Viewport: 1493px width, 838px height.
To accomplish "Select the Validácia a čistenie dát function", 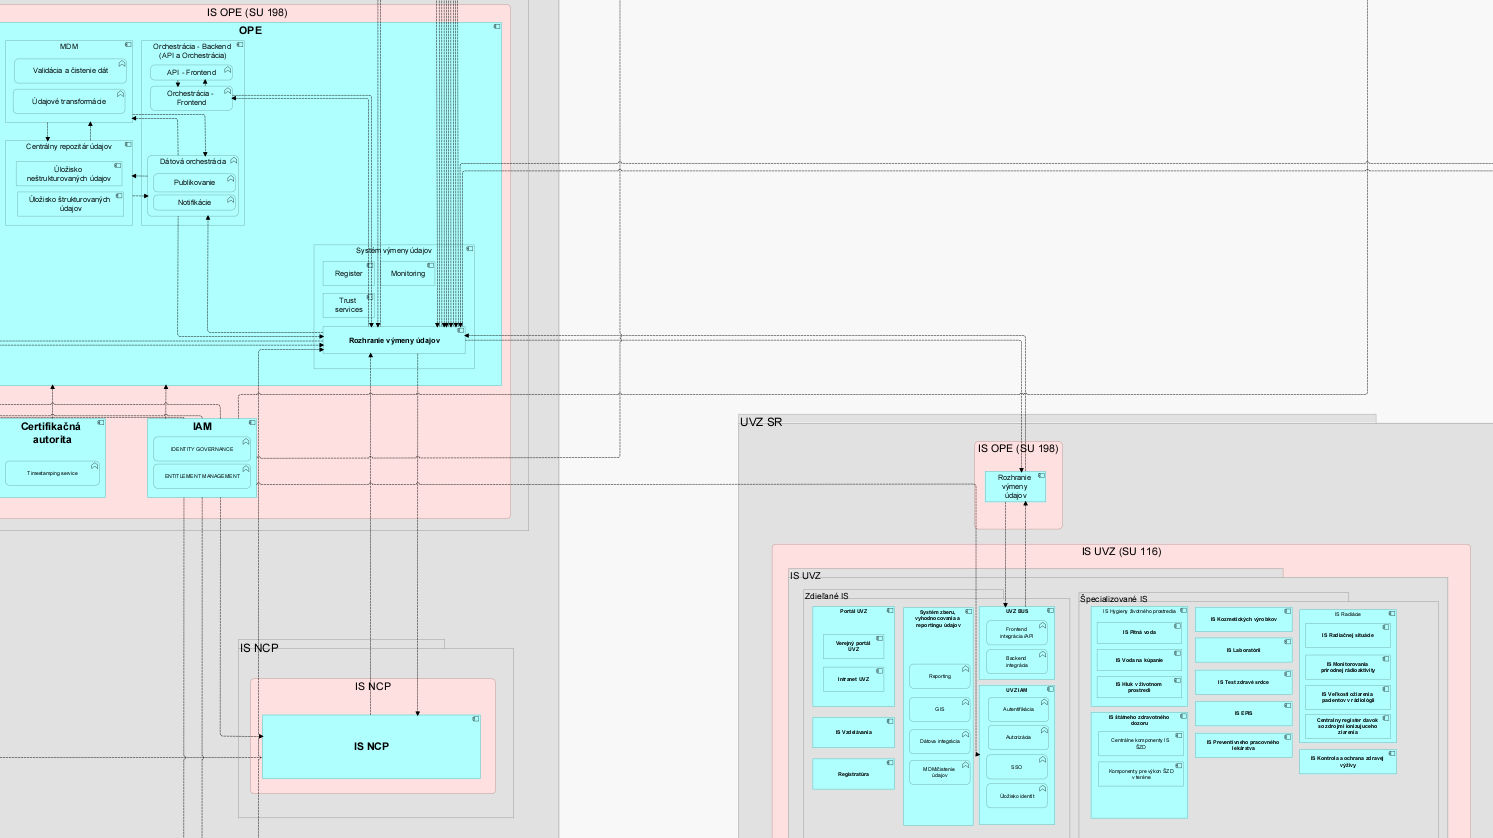I will pyautogui.click(x=70, y=71).
